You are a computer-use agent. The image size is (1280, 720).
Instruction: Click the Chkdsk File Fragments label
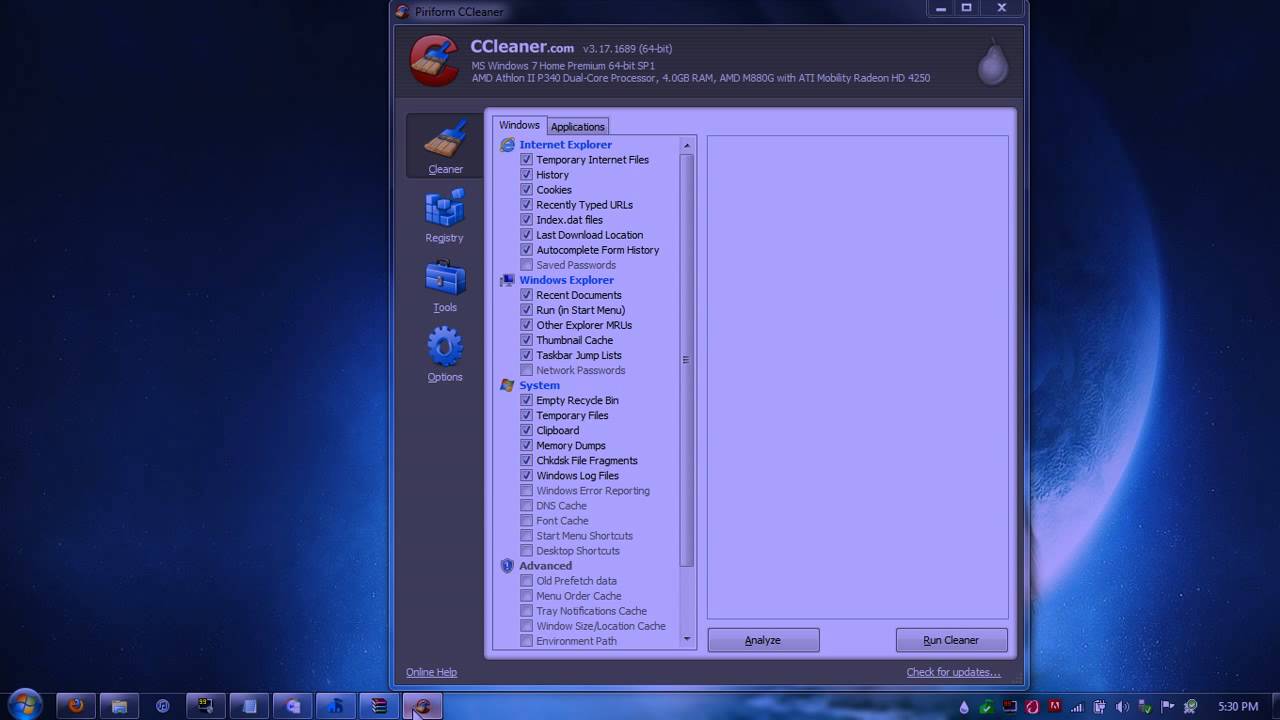tap(587, 461)
